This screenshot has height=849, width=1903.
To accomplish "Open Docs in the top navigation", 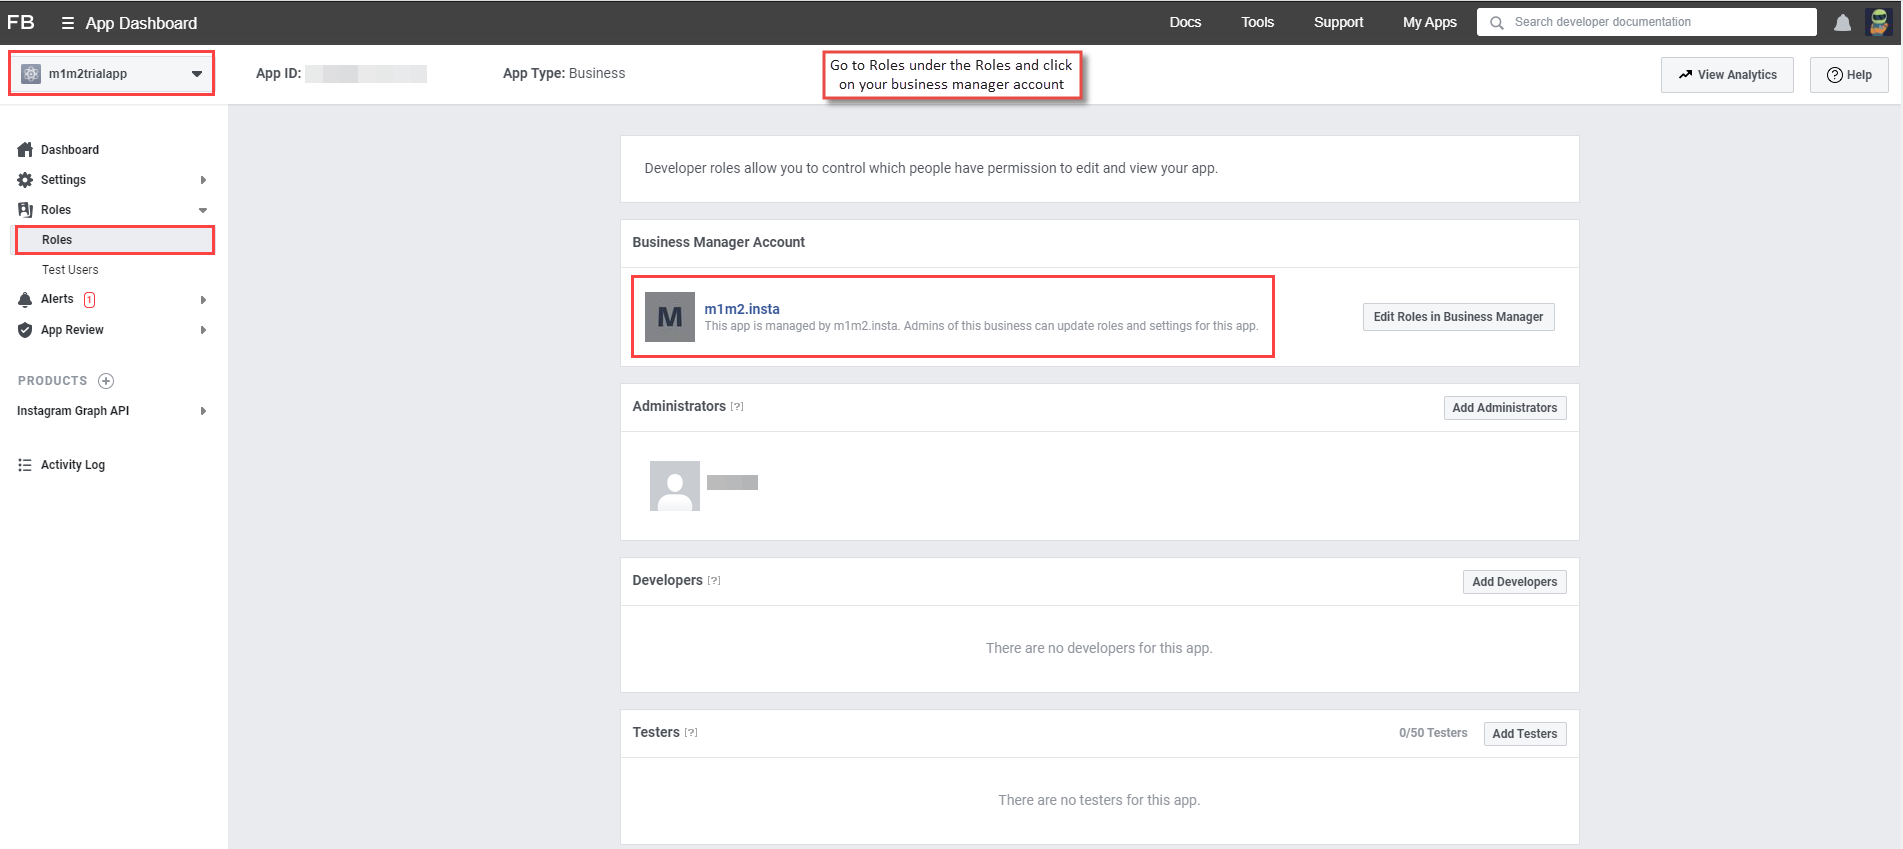I will (1185, 22).
